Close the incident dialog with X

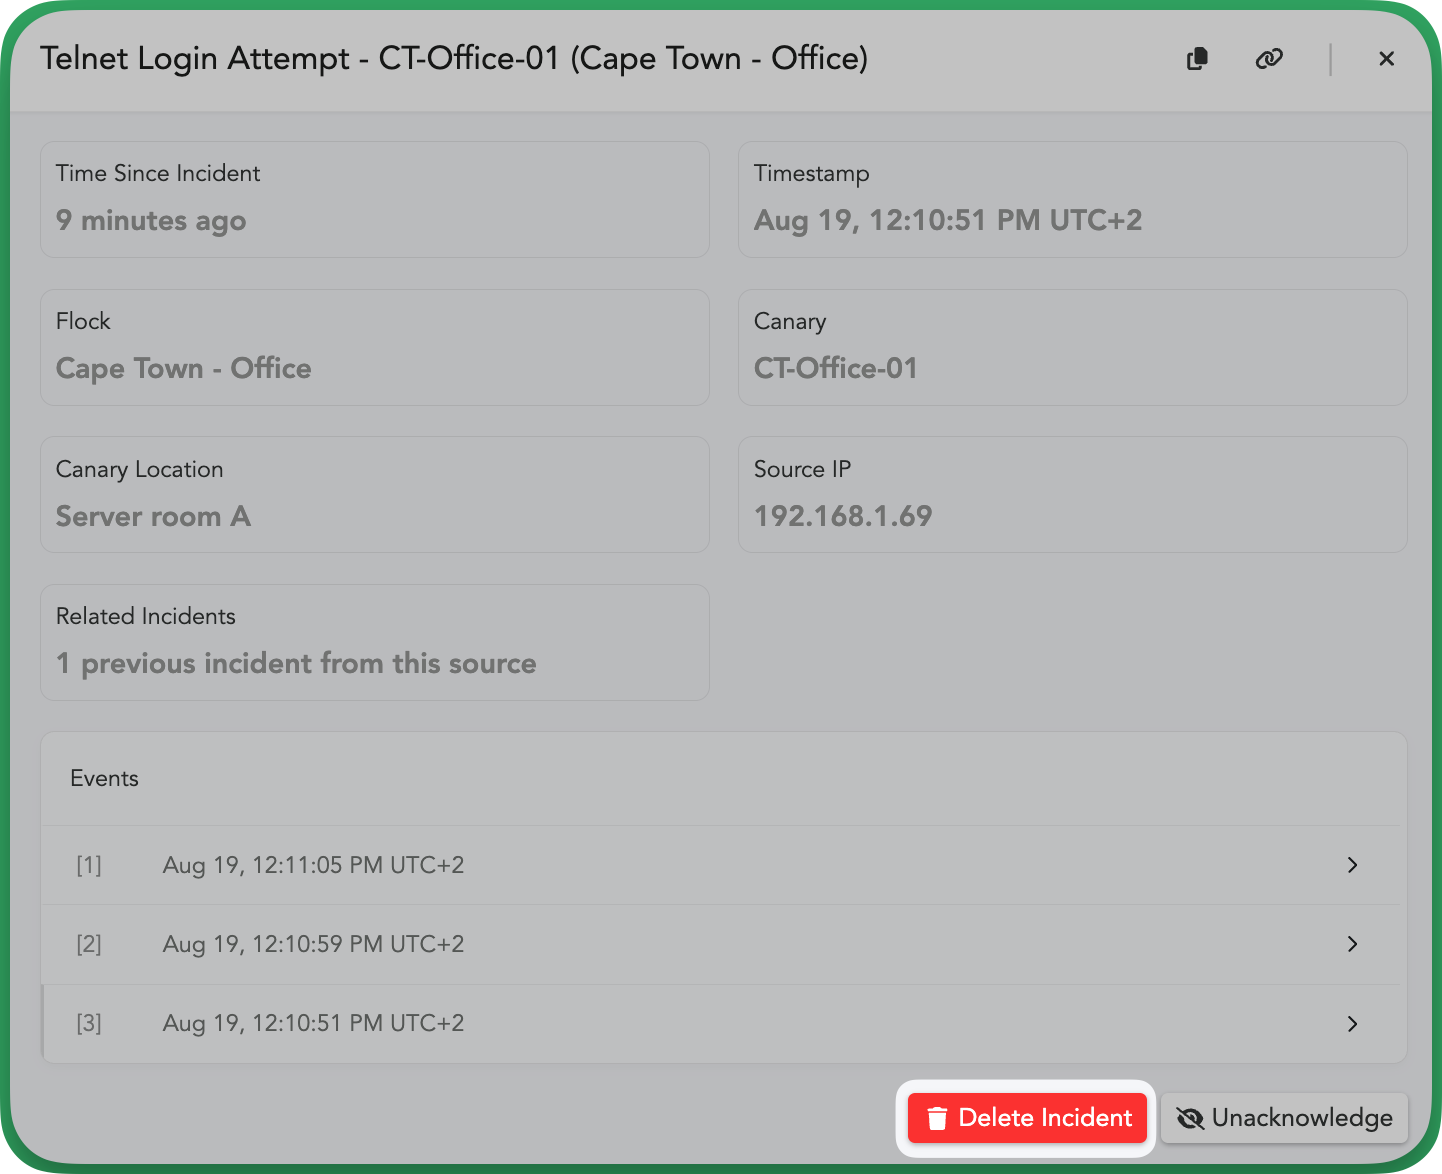pyautogui.click(x=1386, y=59)
